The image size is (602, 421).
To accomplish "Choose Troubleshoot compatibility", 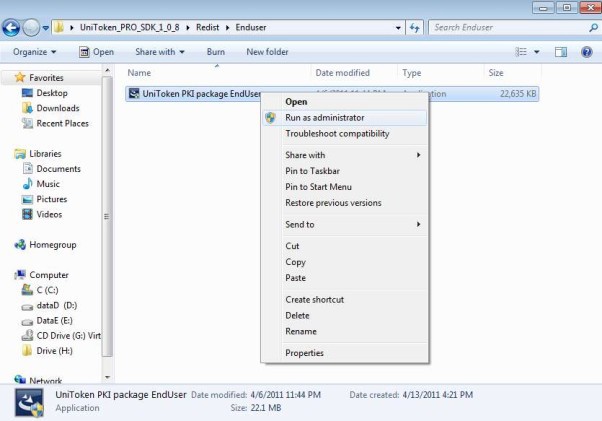I will [344, 134].
